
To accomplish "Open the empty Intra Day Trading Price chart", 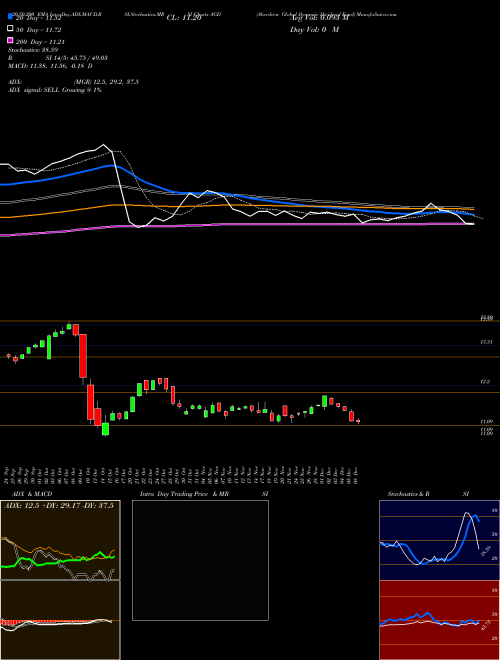I will 200,560.
